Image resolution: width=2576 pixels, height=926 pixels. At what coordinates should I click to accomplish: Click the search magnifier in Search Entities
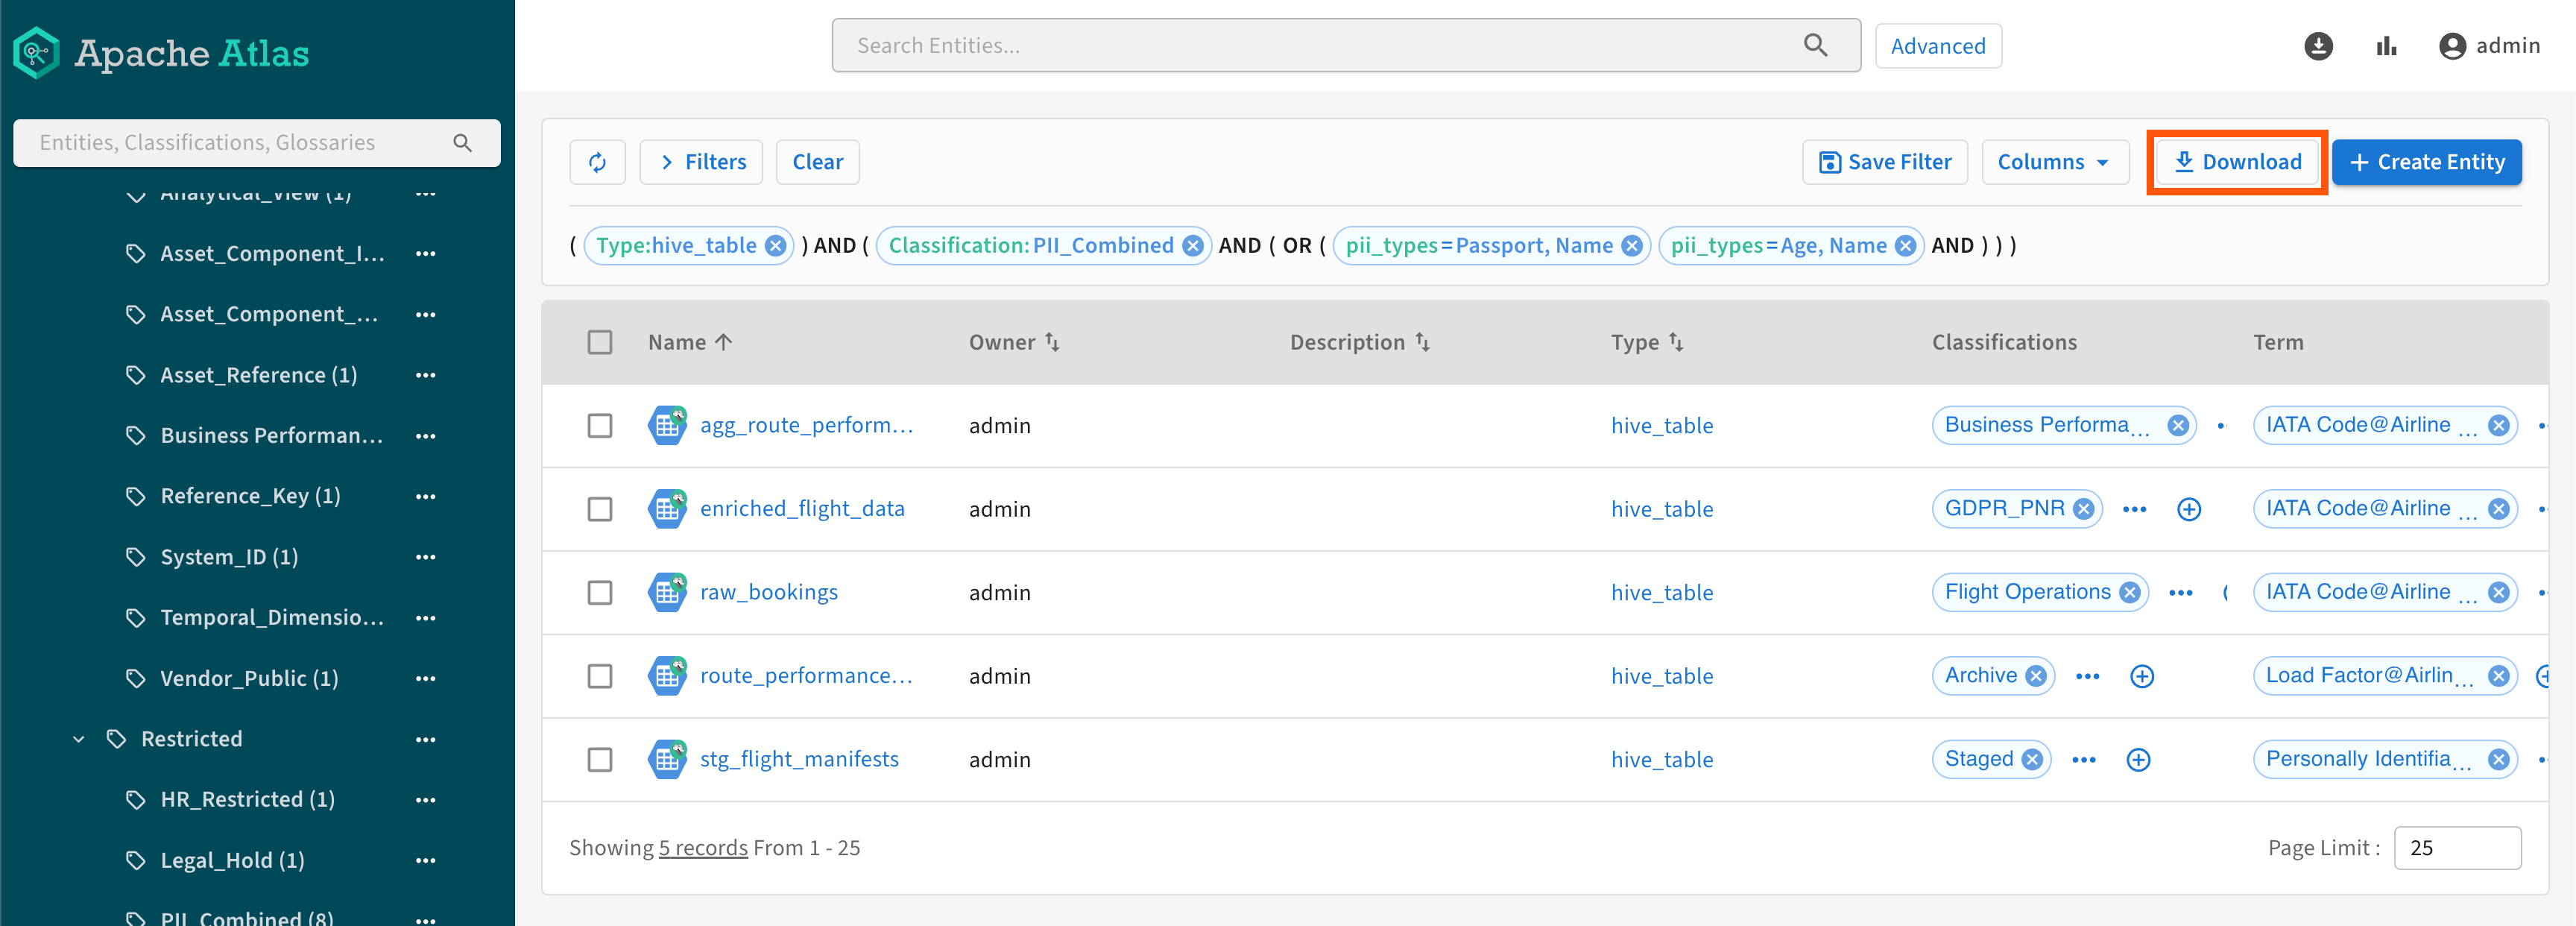pos(1815,46)
